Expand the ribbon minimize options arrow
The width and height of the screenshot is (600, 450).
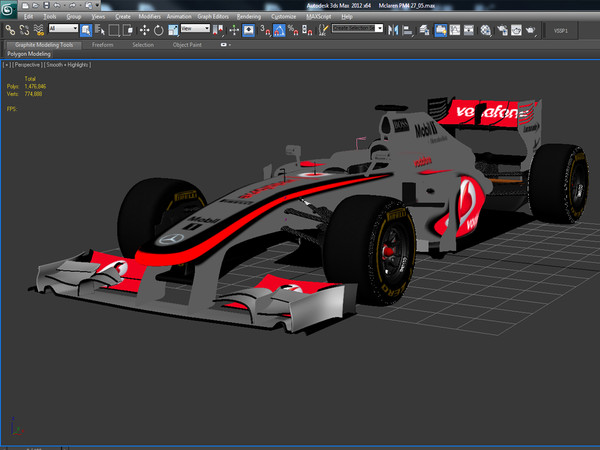coord(230,45)
